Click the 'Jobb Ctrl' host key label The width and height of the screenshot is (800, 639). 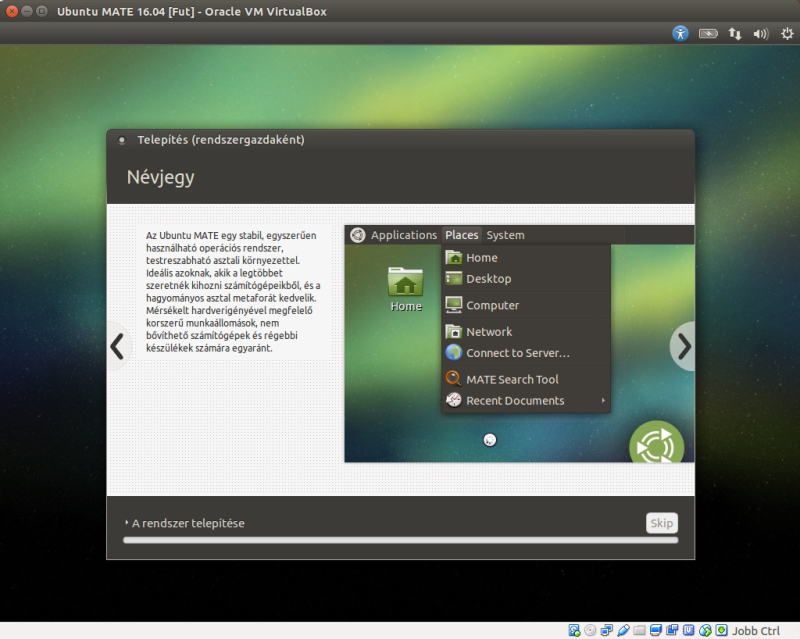[x=756, y=631]
